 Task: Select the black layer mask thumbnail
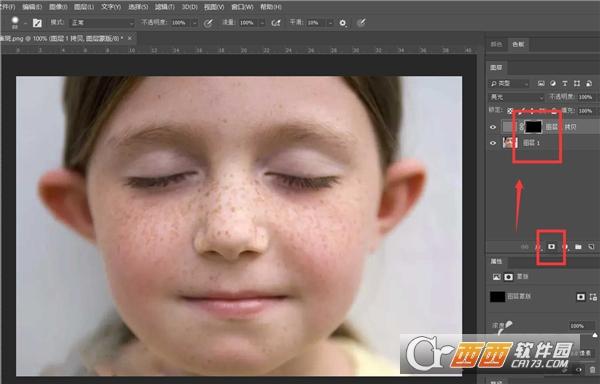534,127
